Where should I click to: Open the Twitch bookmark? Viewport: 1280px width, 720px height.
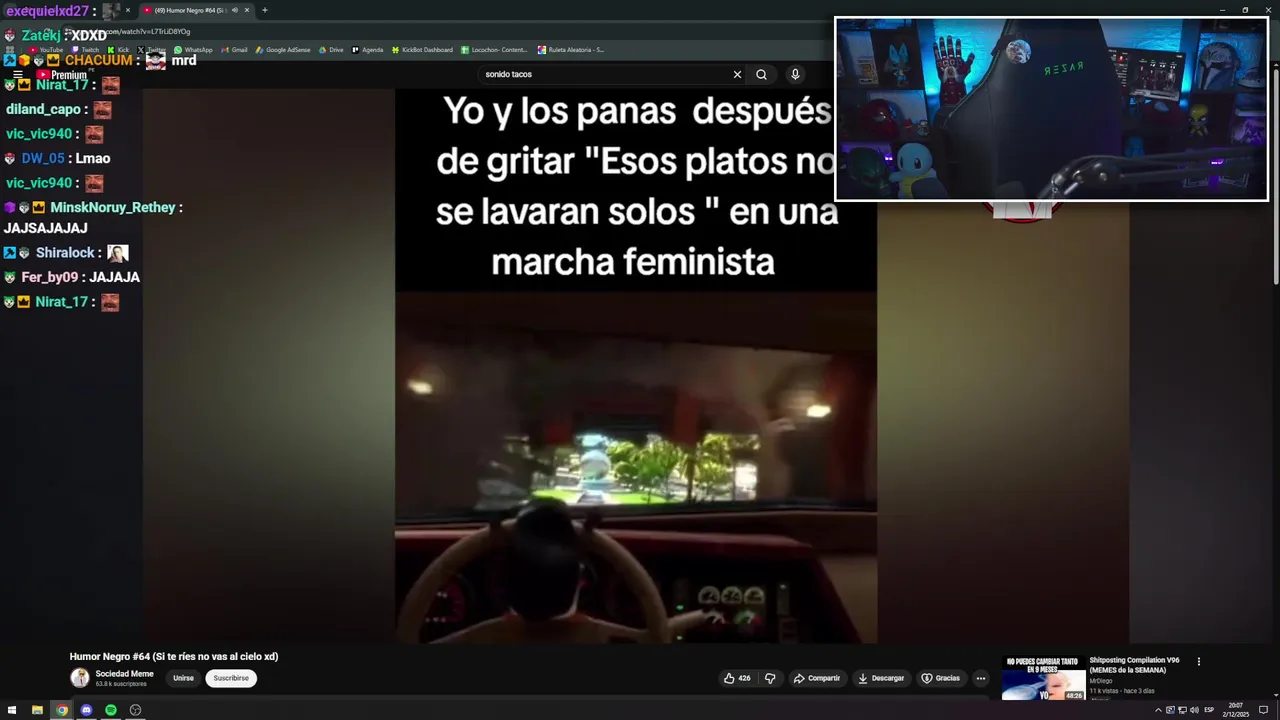85,49
